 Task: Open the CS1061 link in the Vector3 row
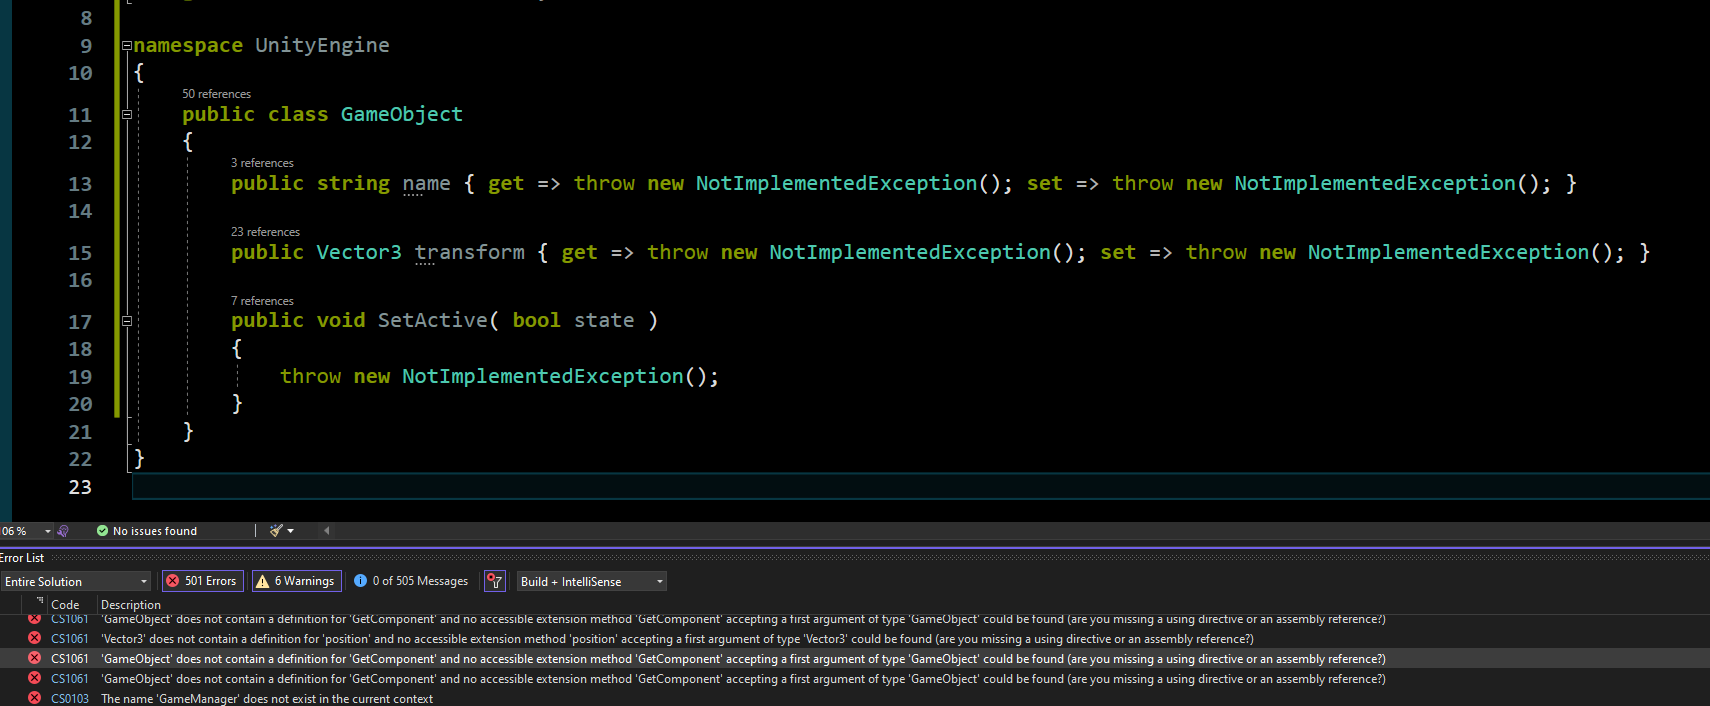coord(70,639)
